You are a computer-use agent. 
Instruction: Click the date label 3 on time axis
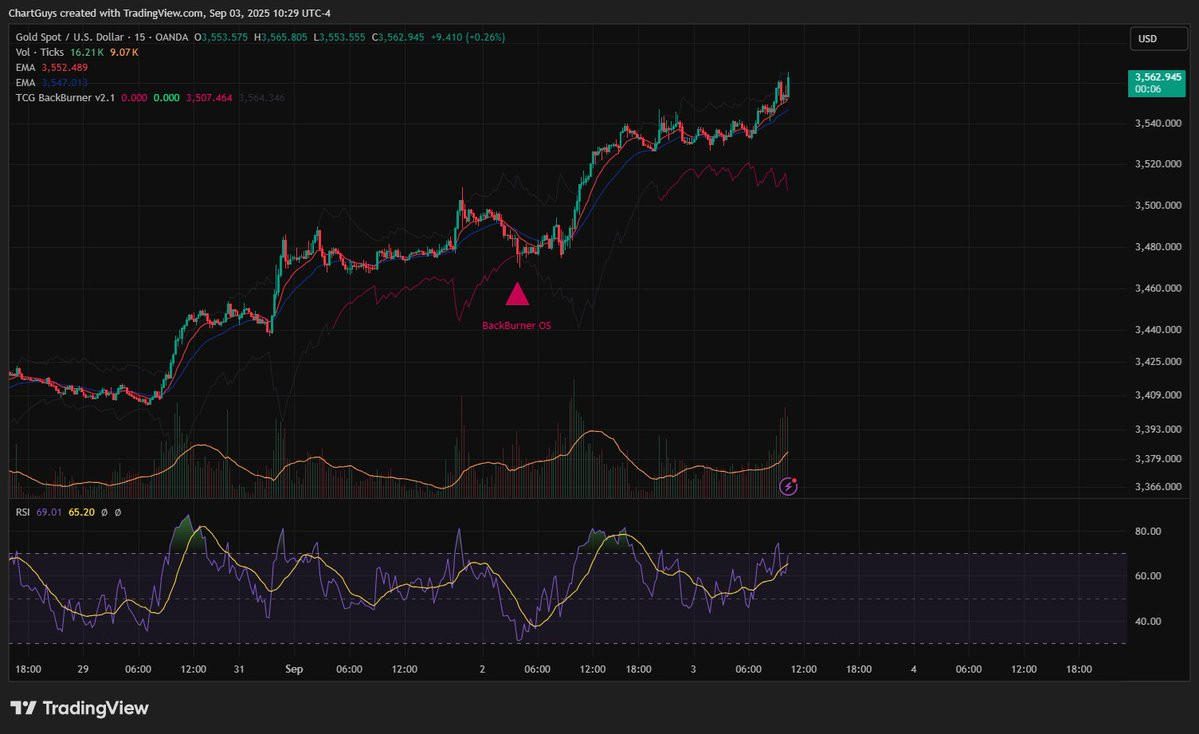coord(693,669)
